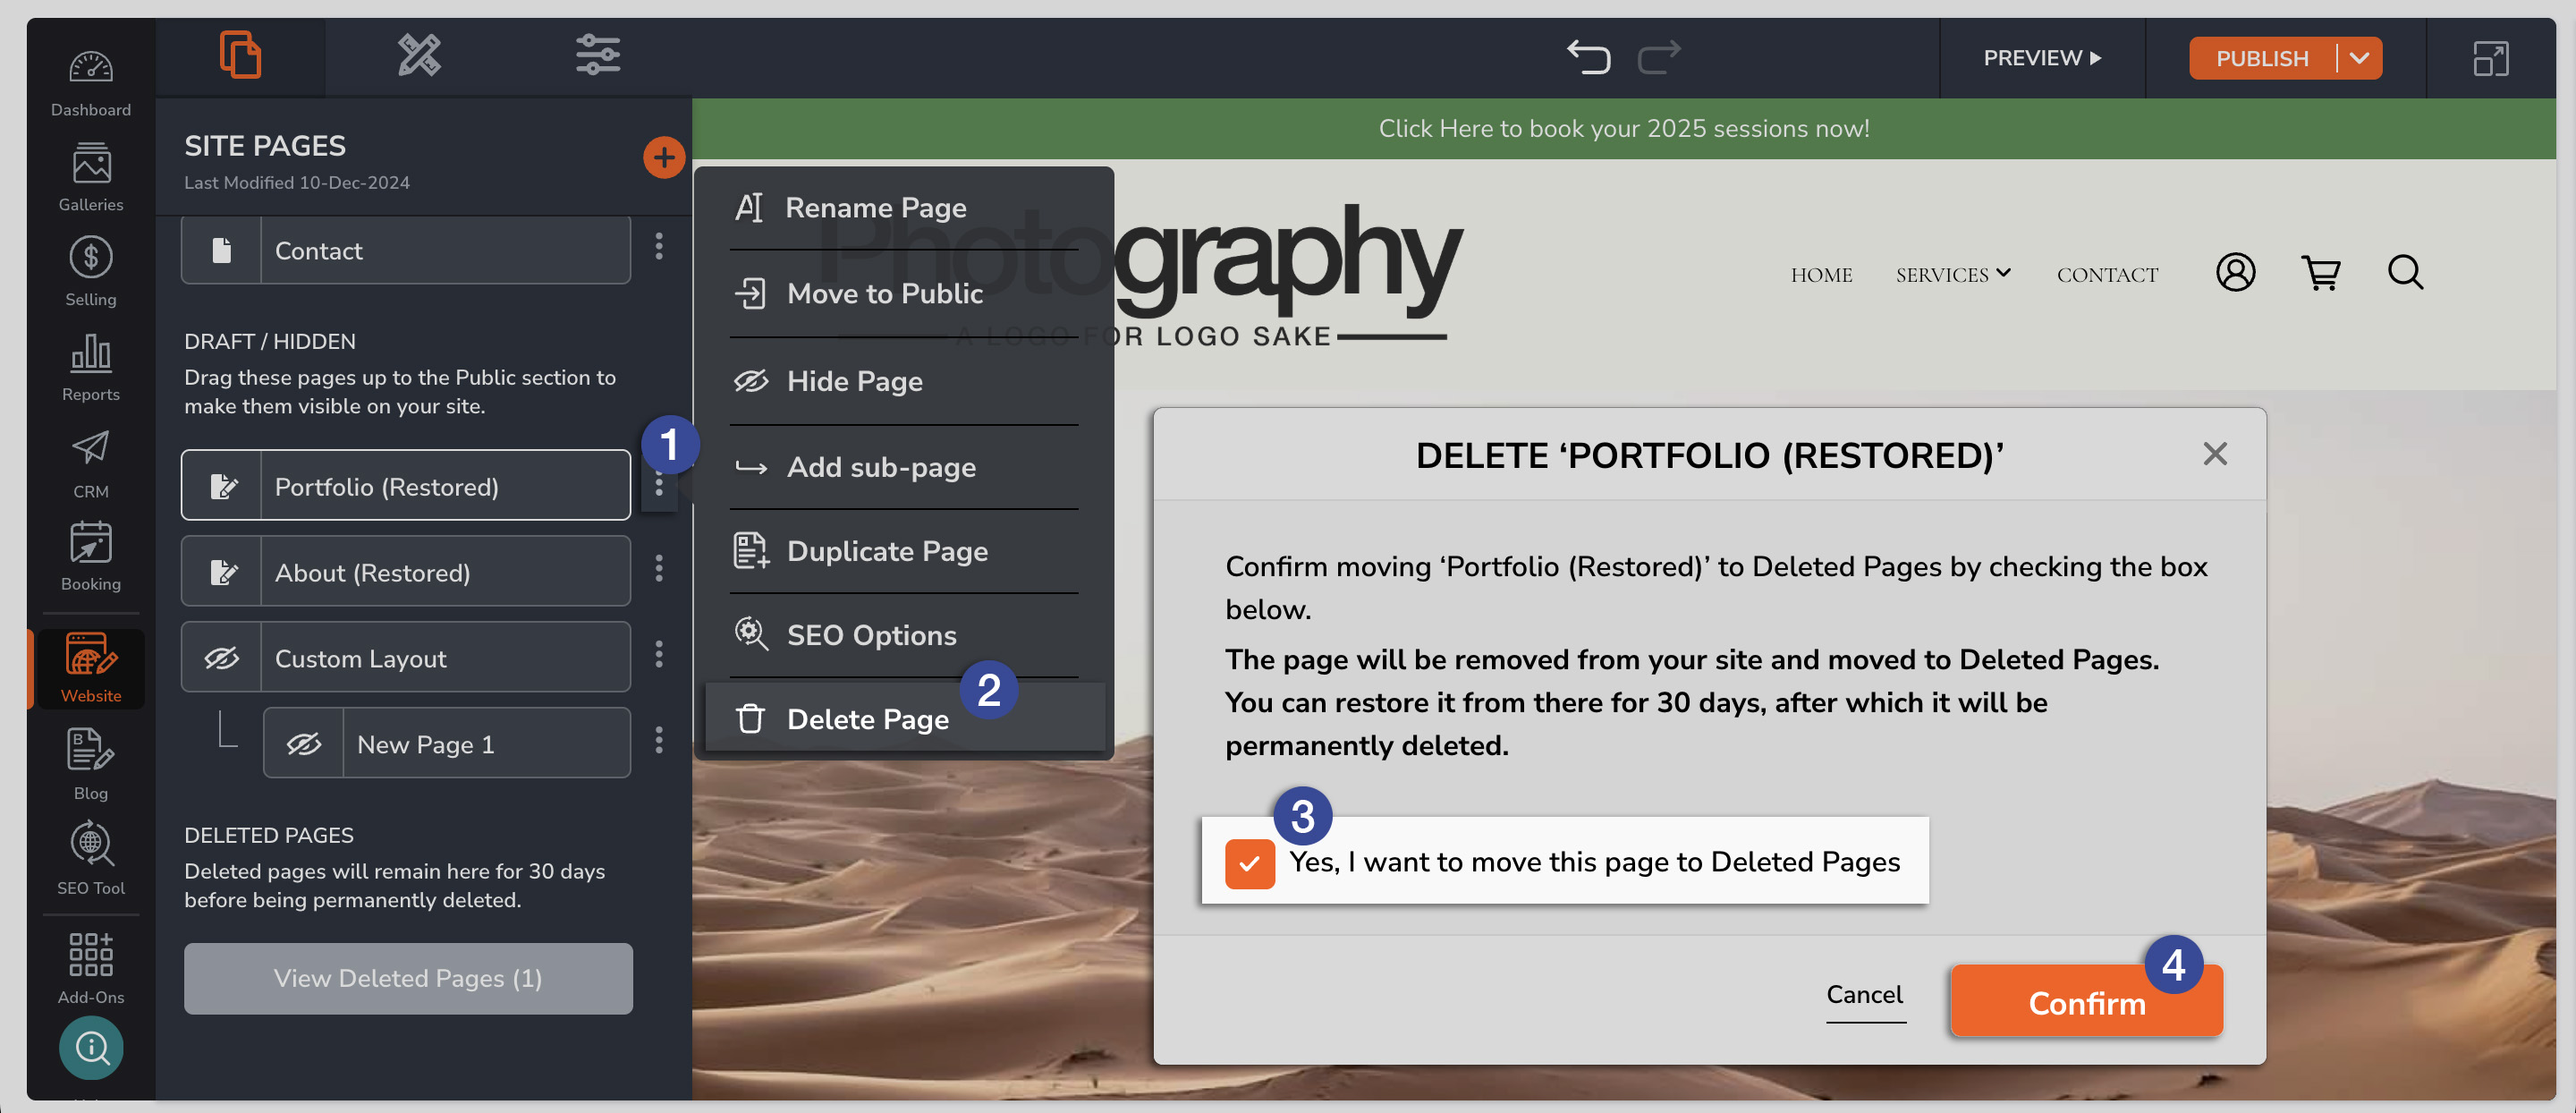The image size is (2576, 1113).
Task: Open the Contact nav link
Action: (2107, 274)
